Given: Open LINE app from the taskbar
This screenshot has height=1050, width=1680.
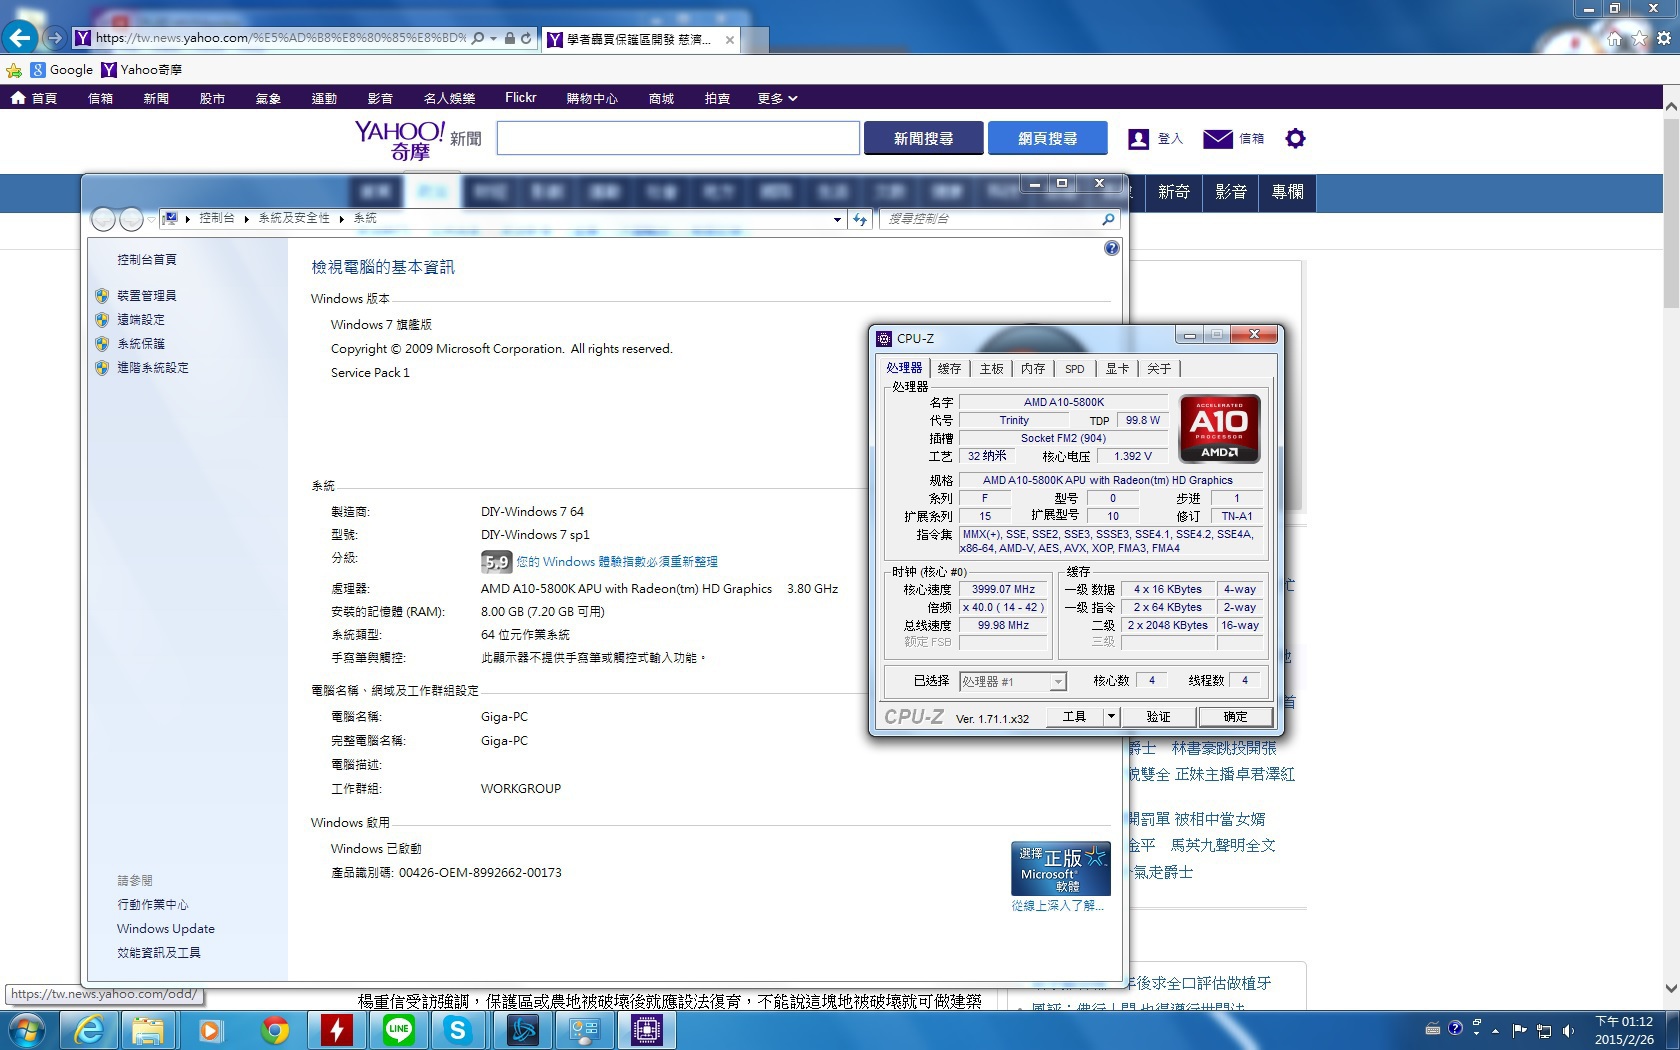Looking at the screenshot, I should coord(399,1030).
